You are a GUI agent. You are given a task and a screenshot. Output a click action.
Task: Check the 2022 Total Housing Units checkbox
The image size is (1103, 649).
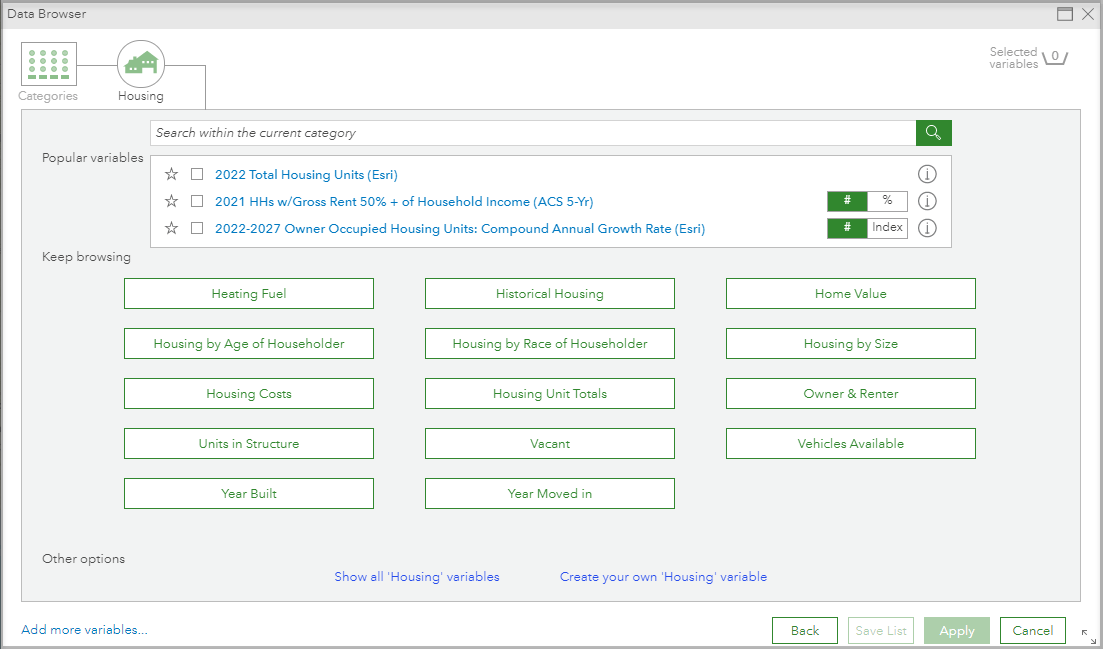(197, 173)
